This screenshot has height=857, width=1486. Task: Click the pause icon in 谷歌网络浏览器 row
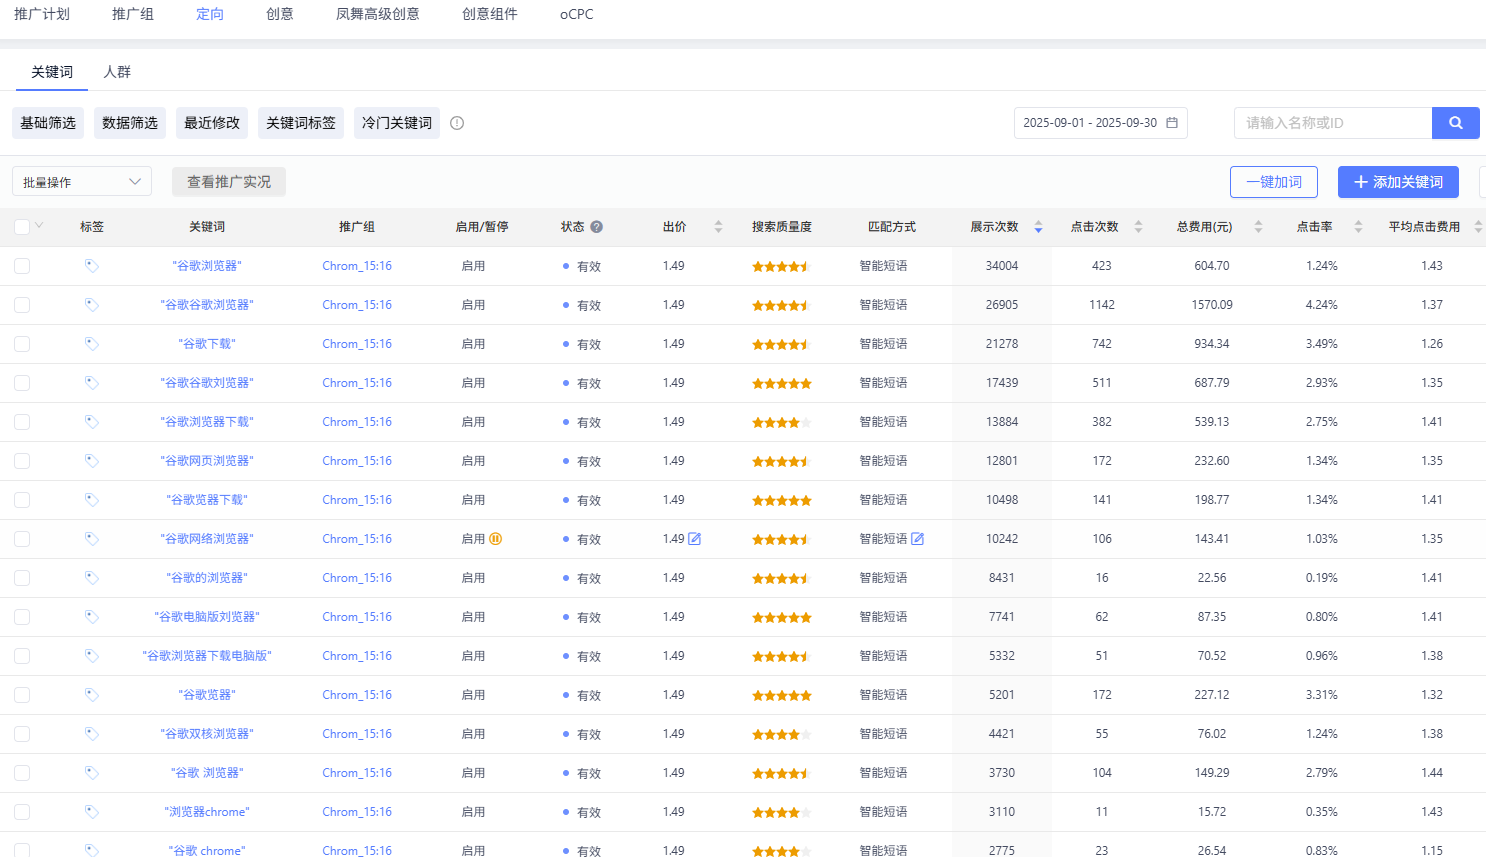tap(495, 539)
